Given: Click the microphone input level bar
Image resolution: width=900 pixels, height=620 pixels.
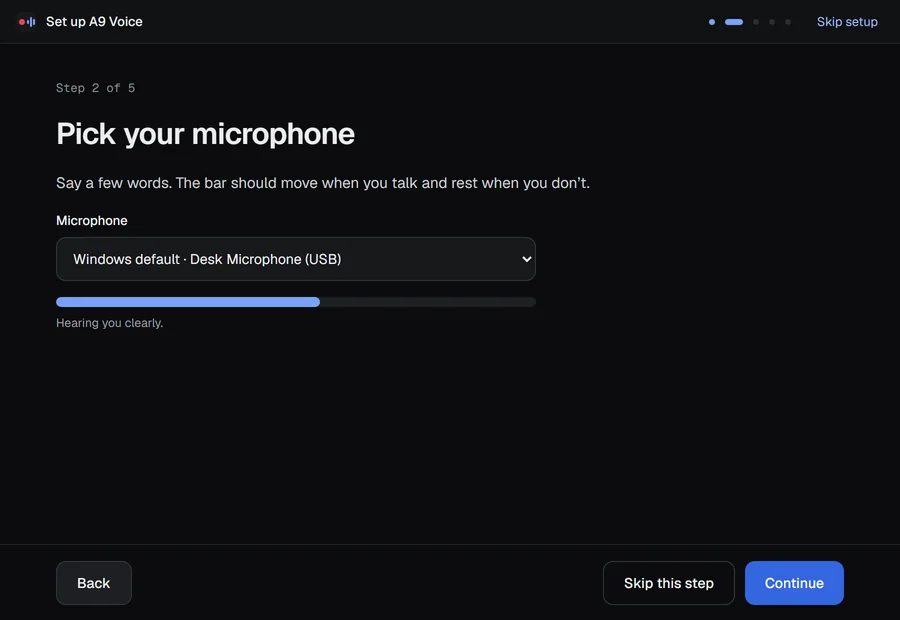Looking at the screenshot, I should click(x=296, y=302).
